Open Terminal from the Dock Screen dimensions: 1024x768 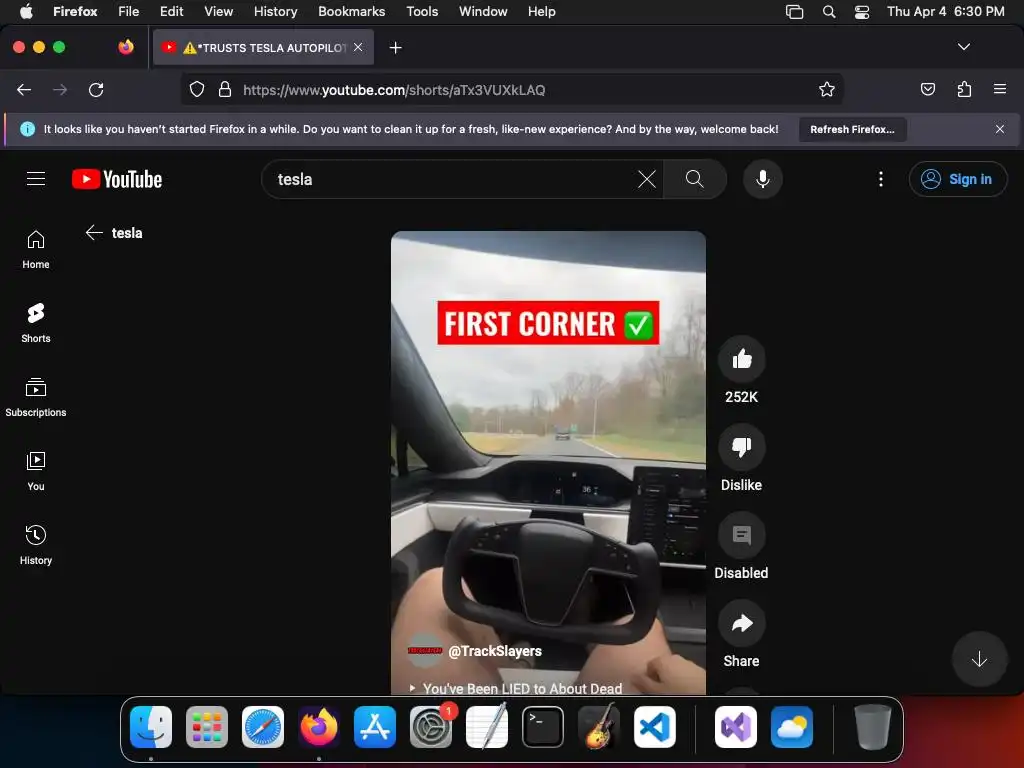[543, 727]
